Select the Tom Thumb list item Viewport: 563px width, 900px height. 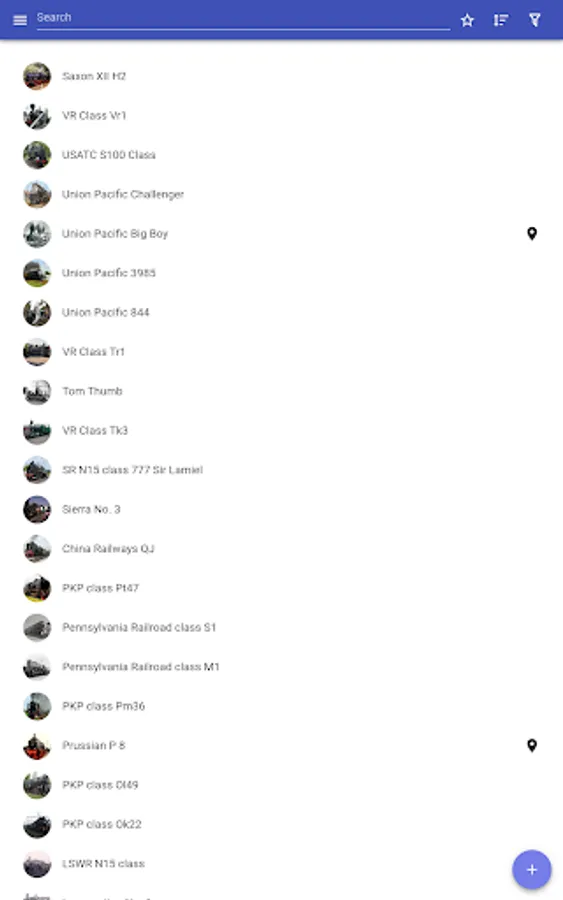281,391
